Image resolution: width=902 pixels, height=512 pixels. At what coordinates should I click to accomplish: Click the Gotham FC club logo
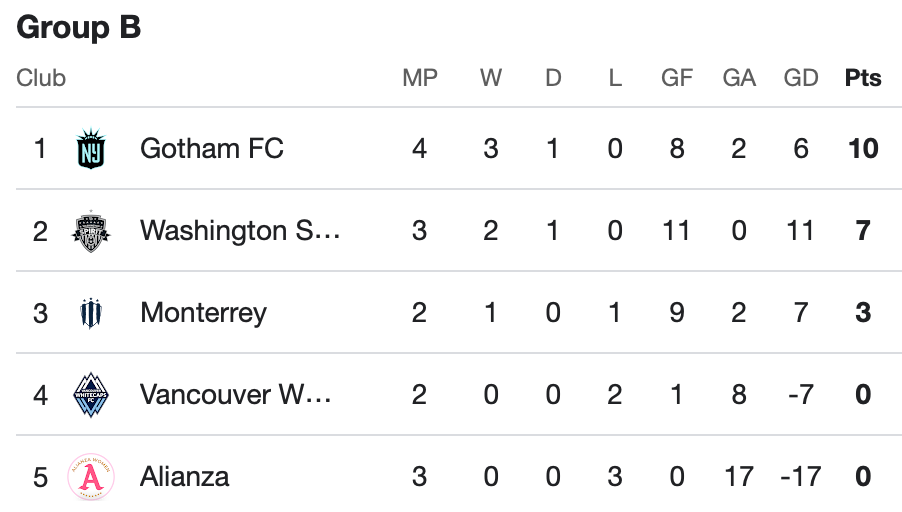[91, 149]
